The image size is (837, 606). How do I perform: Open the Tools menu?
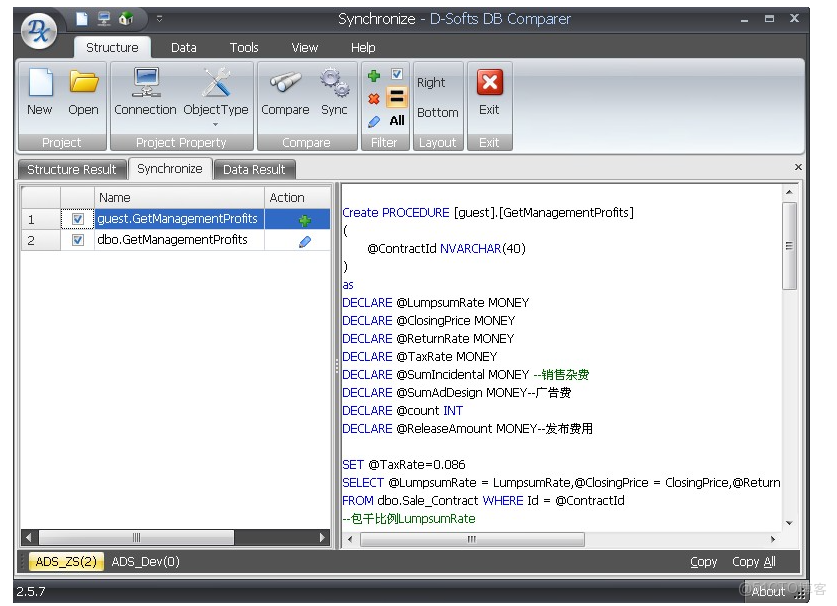pos(244,47)
